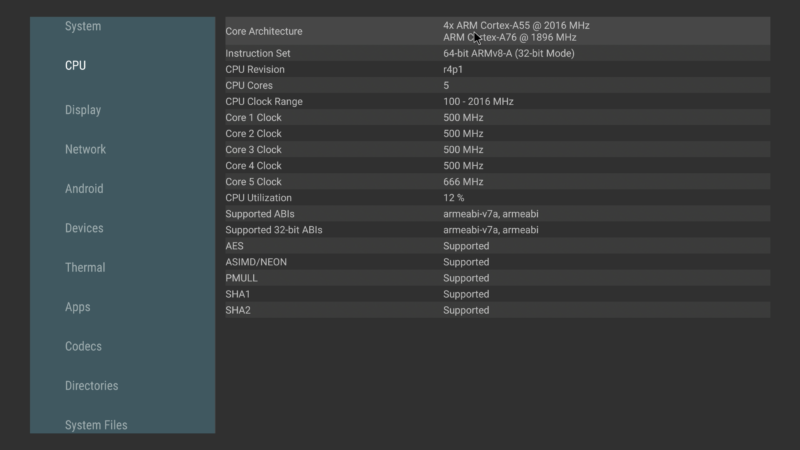The image size is (800, 450).
Task: Select the Supported 32-bit ABIs row label
Action: click(273, 230)
